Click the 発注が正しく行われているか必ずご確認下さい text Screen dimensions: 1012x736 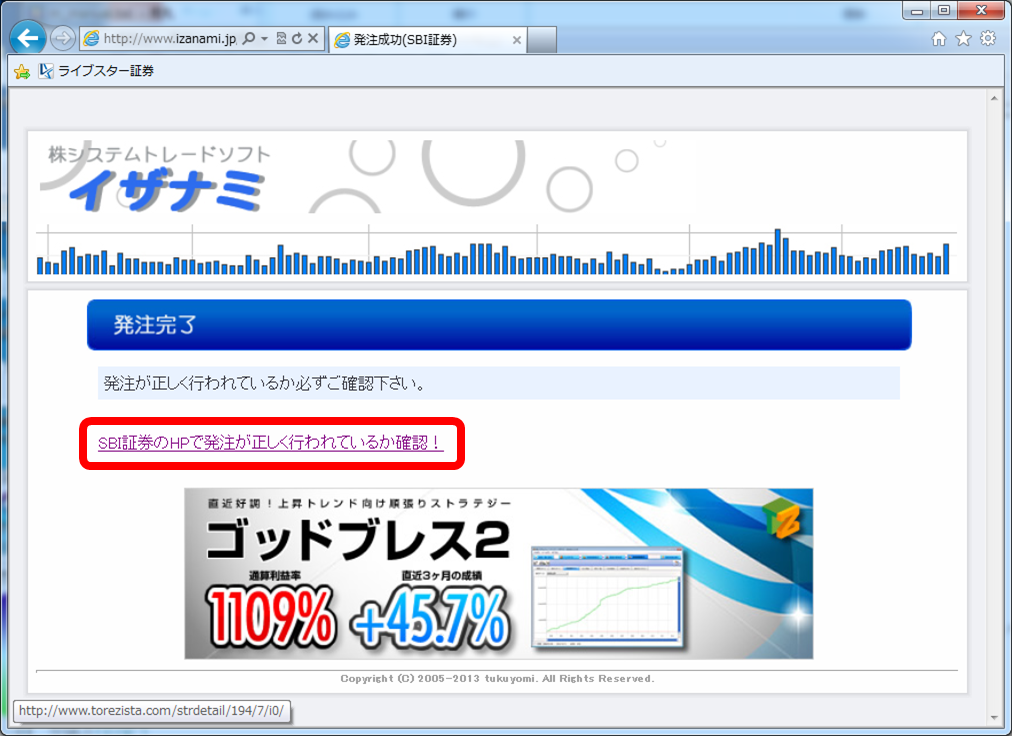(265, 383)
